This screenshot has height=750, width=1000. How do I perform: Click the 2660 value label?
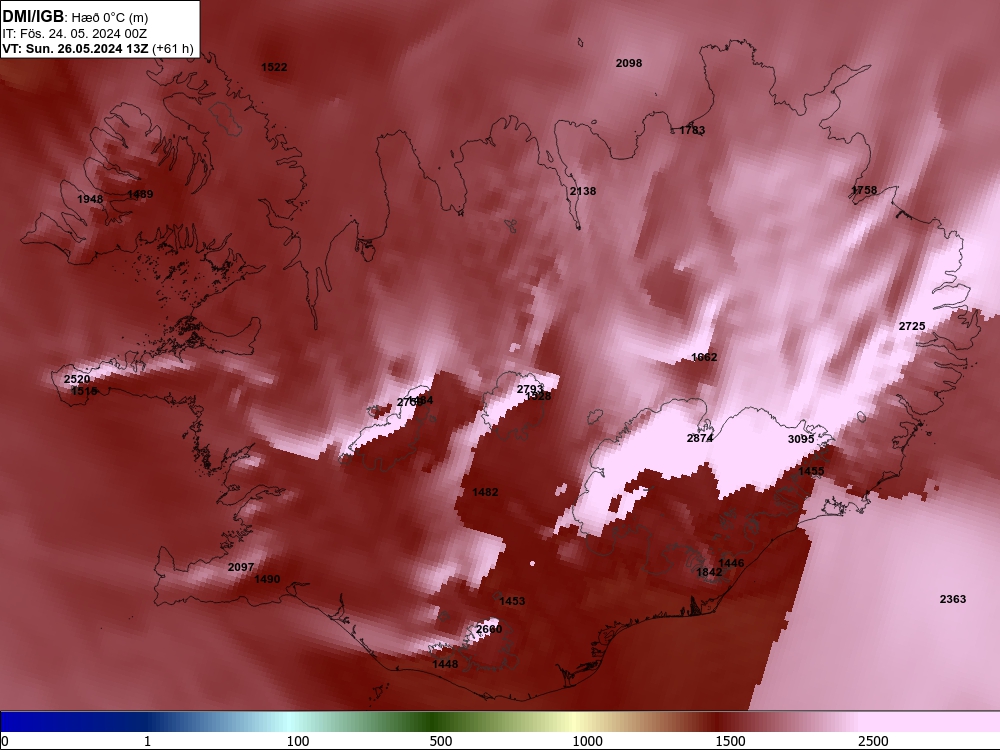click(489, 629)
